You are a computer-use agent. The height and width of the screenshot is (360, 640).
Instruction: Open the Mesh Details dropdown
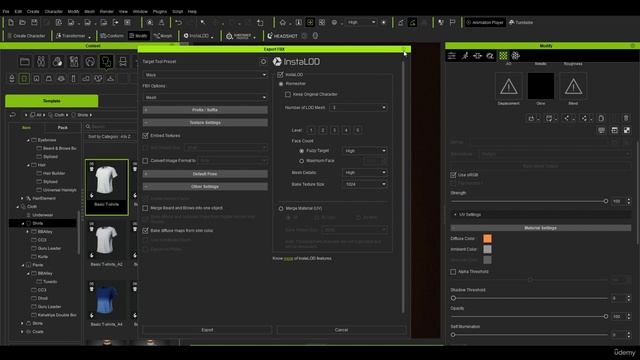(x=364, y=173)
